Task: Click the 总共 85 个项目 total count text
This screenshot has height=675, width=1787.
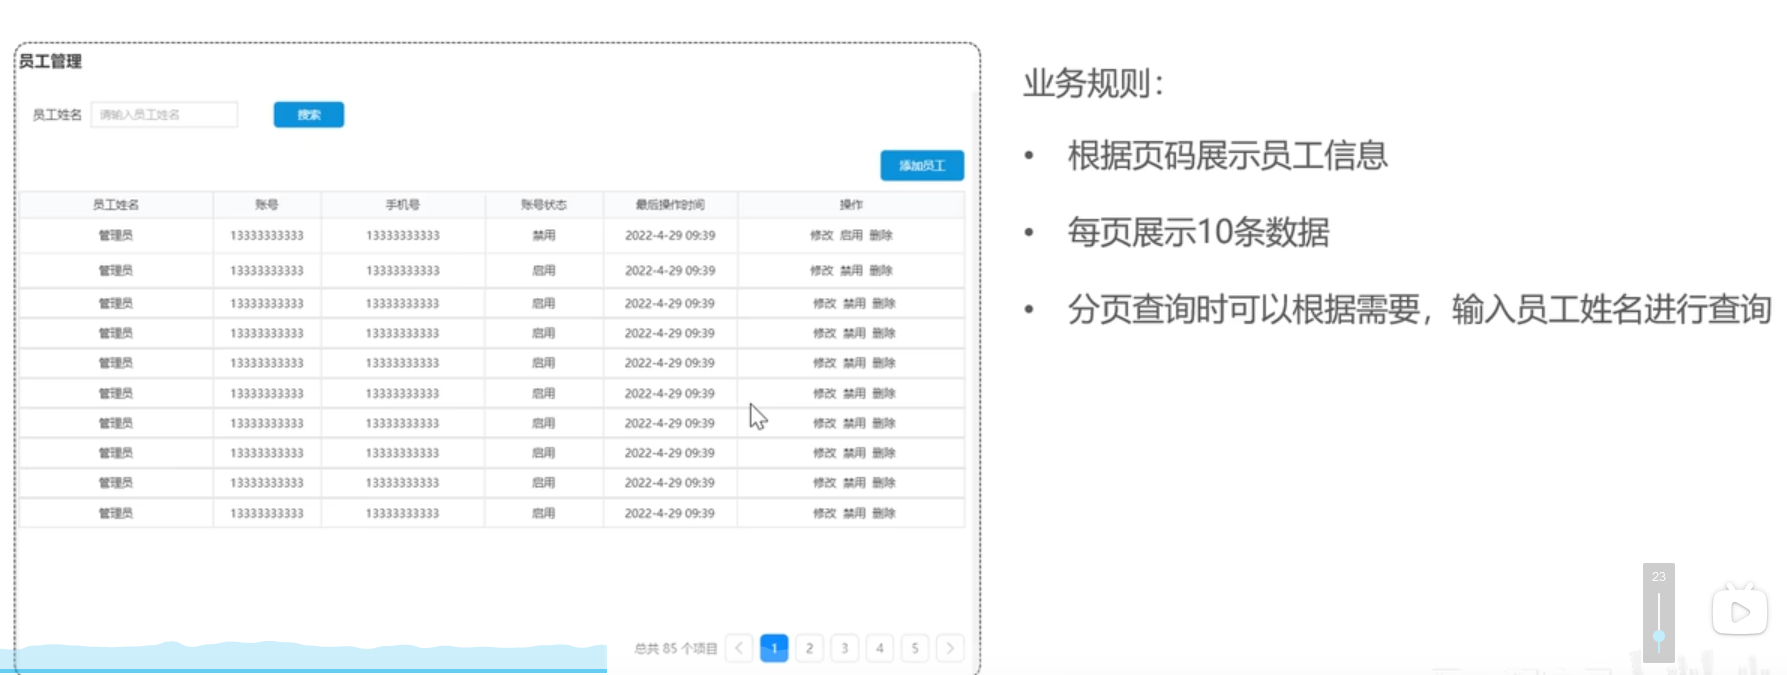Action: [x=676, y=649]
